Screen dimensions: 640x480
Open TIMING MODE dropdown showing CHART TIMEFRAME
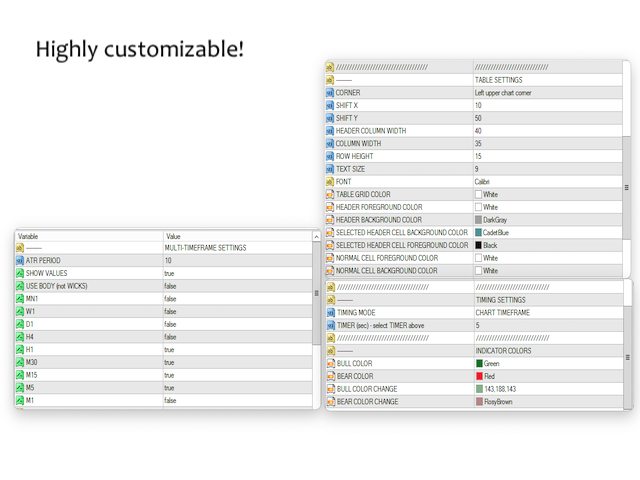(545, 312)
